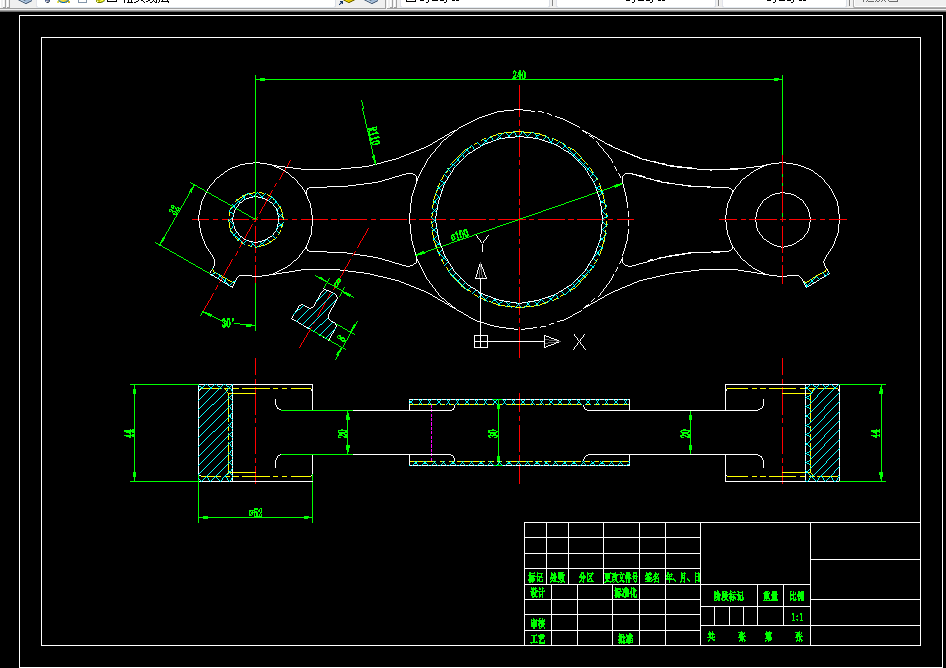The width and height of the screenshot is (946, 668).
Task: Pick the ø52 diameter dimension text
Action: (x=255, y=513)
